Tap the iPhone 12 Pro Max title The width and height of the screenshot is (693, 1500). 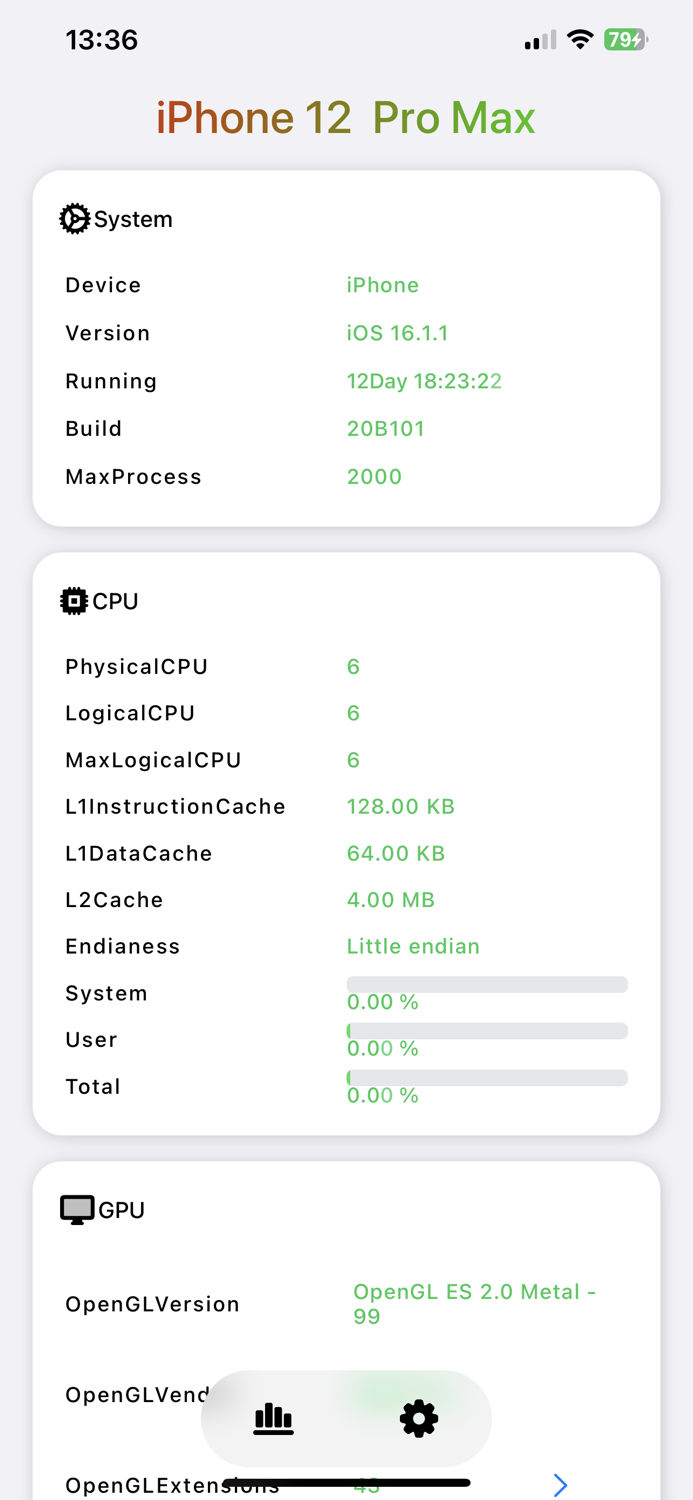(x=346, y=117)
